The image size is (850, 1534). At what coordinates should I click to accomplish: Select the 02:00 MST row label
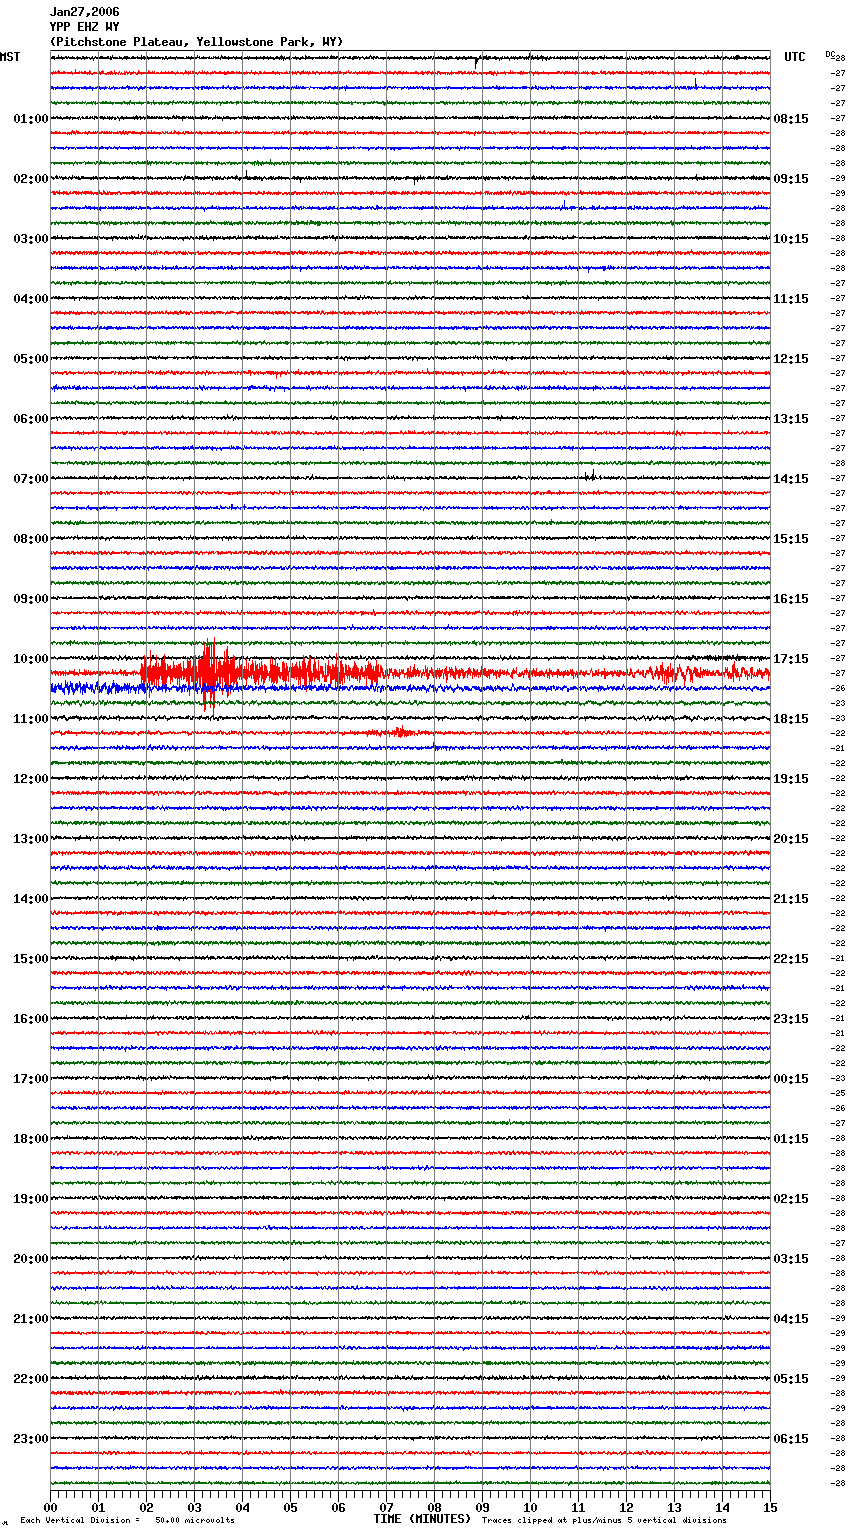click(30, 179)
